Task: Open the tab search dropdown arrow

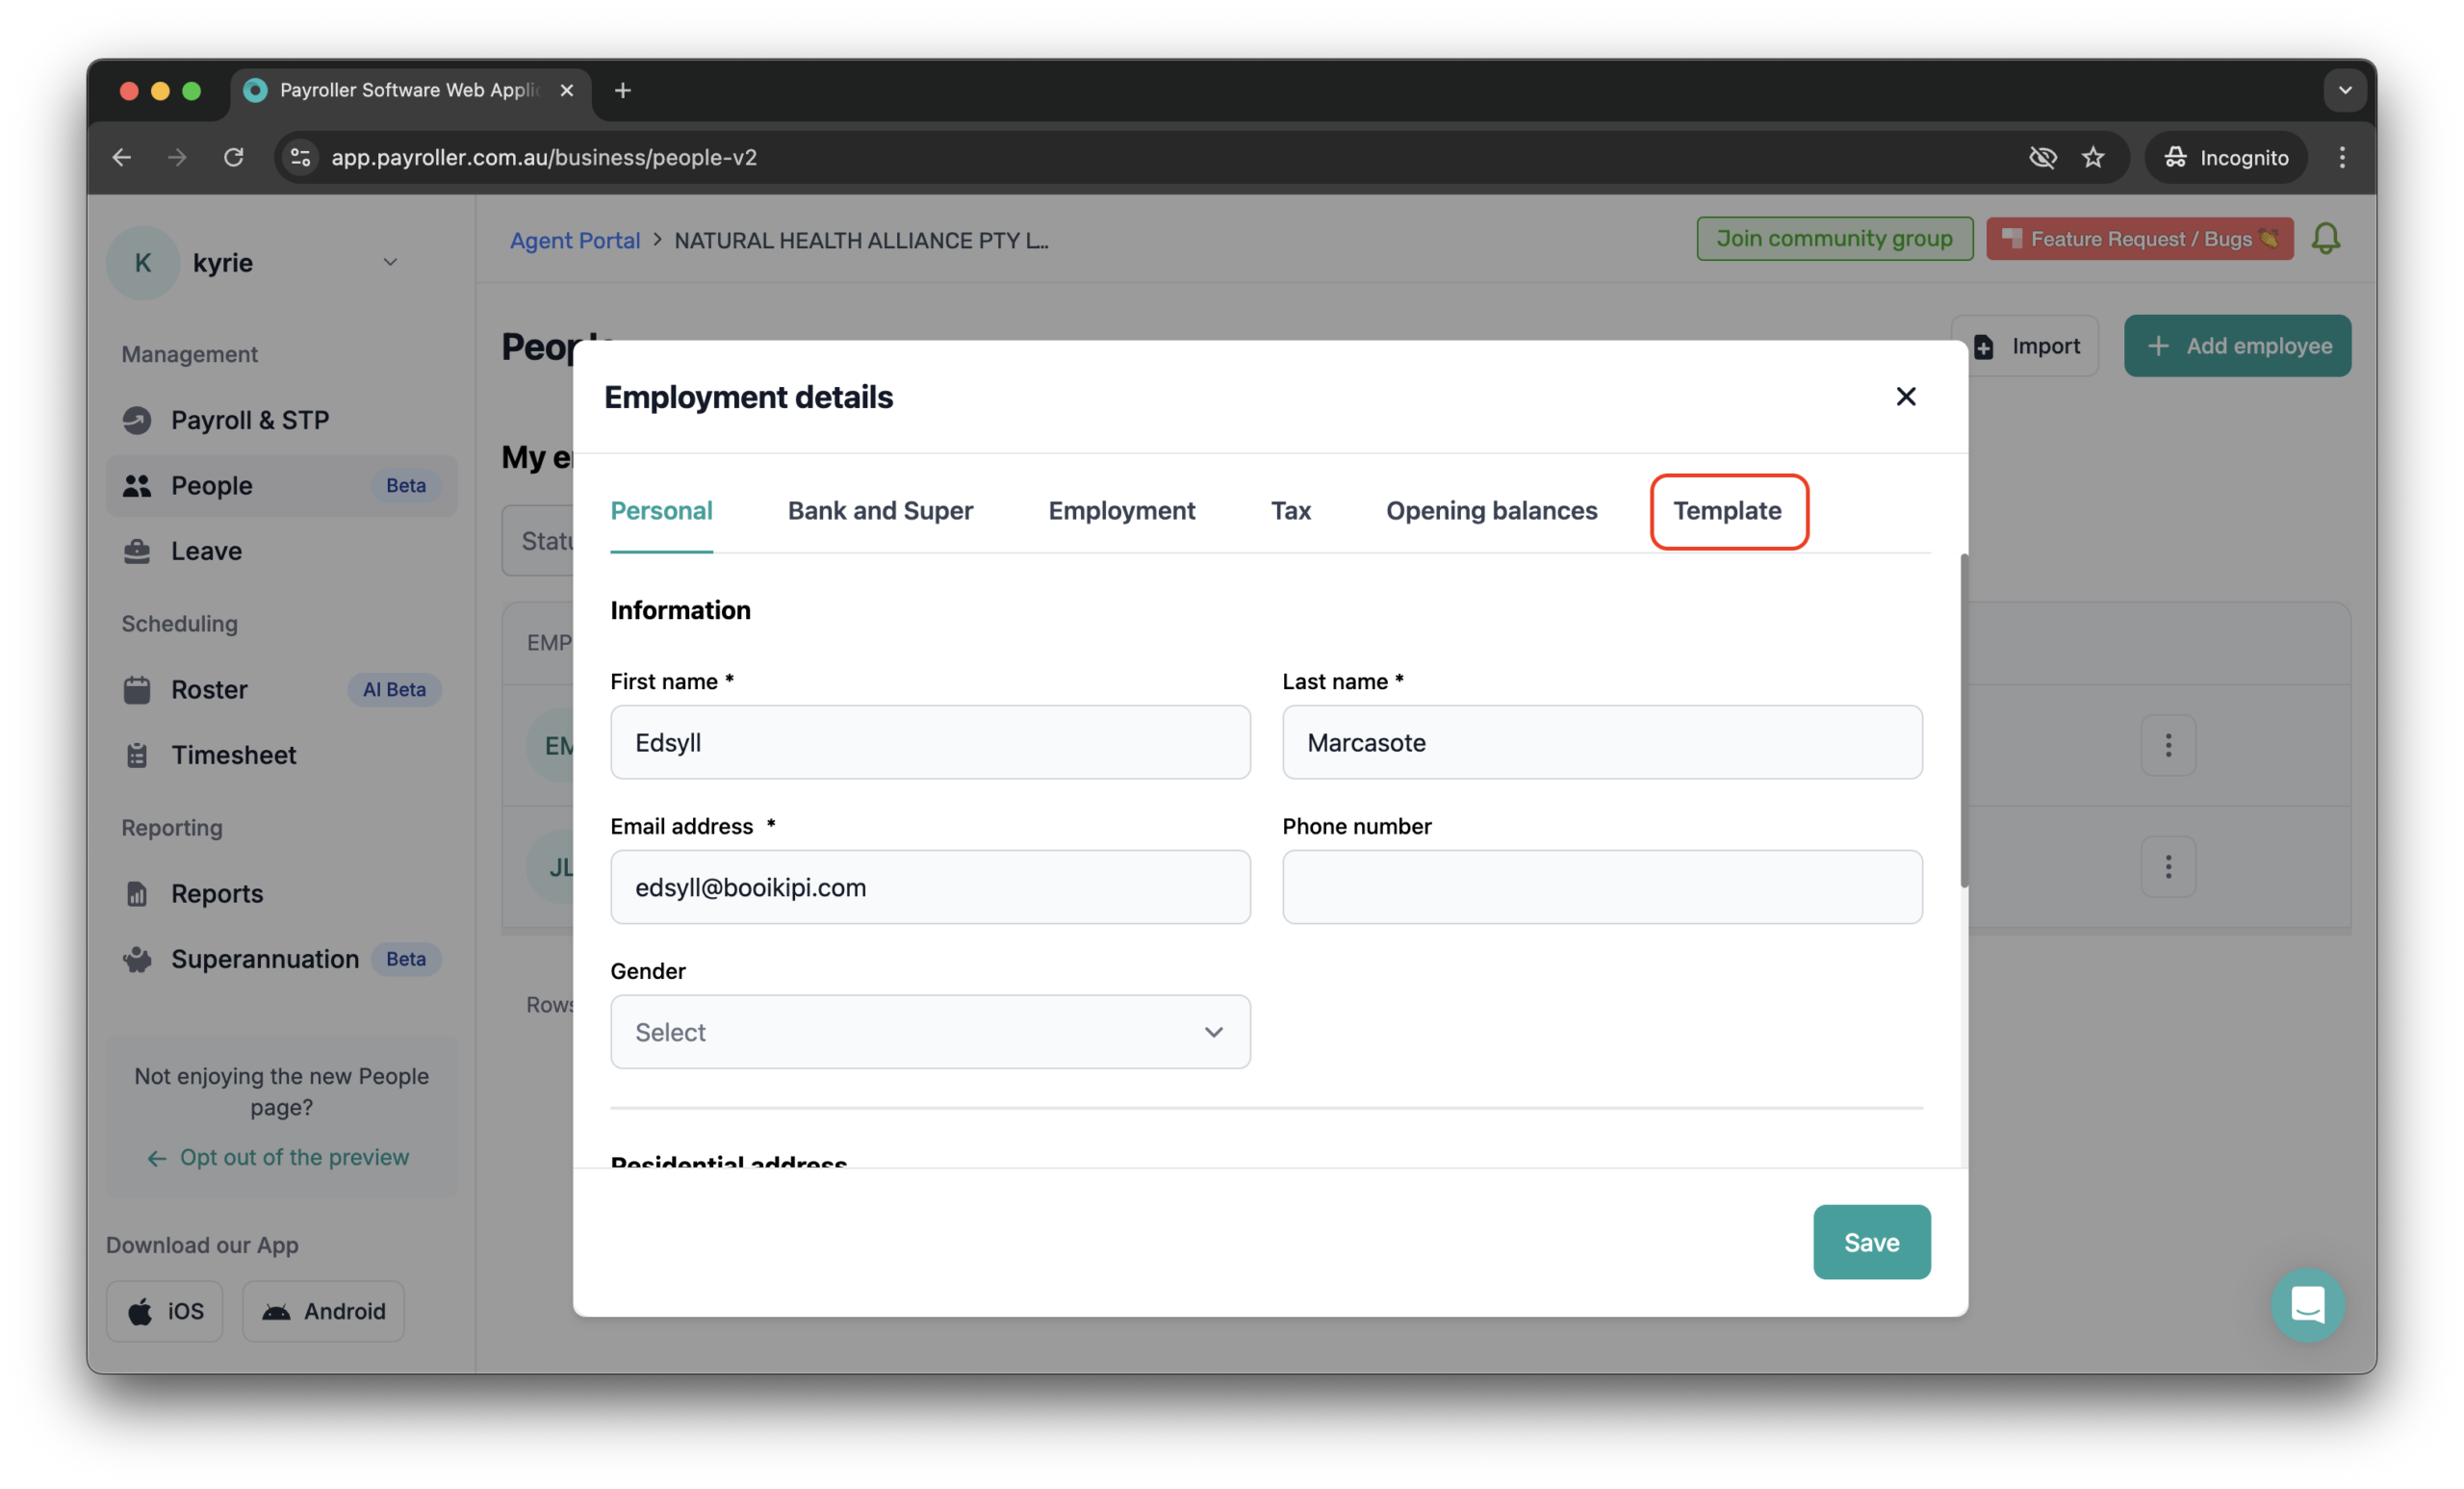Action: coord(2344,90)
